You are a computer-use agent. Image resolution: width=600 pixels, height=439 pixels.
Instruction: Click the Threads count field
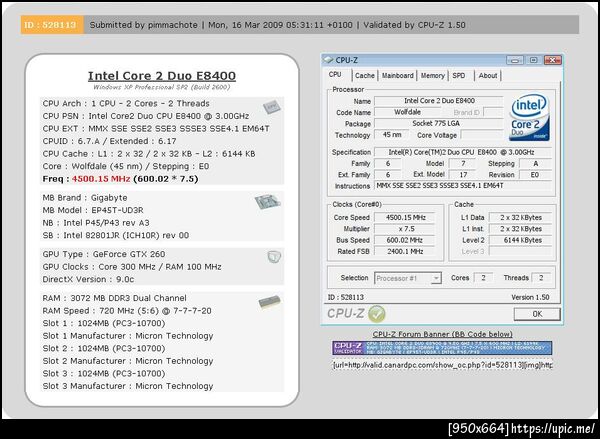(541, 278)
